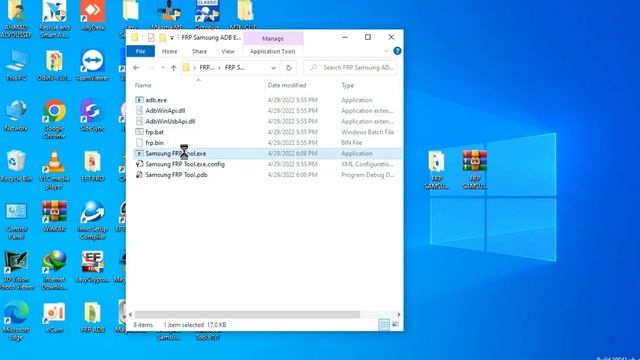Click the horizontal scrollbar in the file list
The width and height of the screenshot is (640, 360).
(247, 314)
